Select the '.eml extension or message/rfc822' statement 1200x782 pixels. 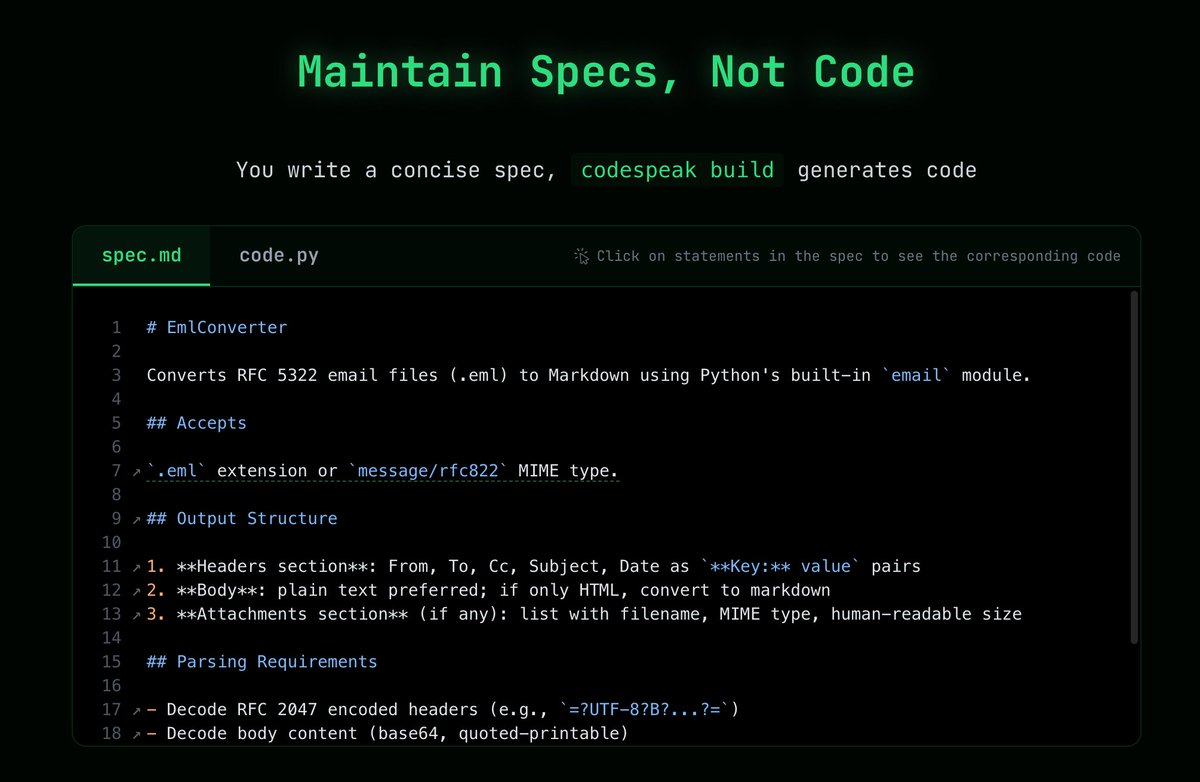point(383,471)
